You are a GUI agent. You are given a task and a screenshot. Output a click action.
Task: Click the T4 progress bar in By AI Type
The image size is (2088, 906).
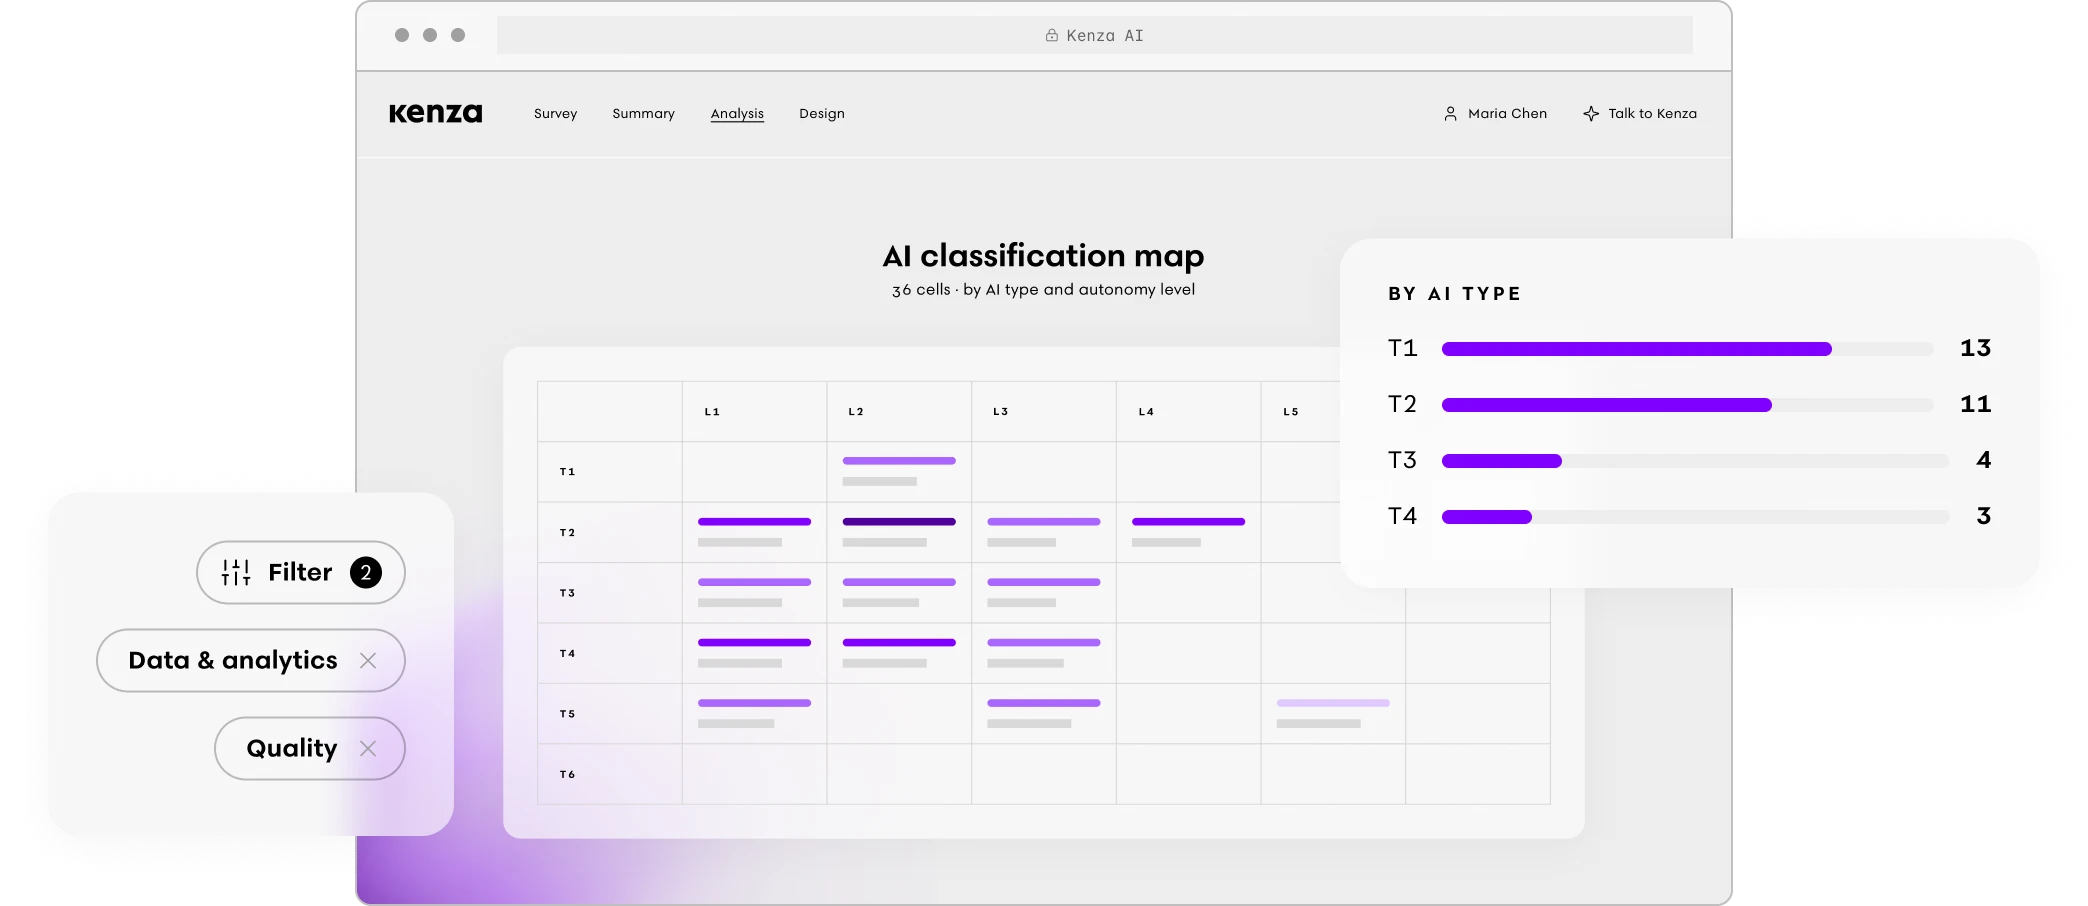pyautogui.click(x=1695, y=517)
